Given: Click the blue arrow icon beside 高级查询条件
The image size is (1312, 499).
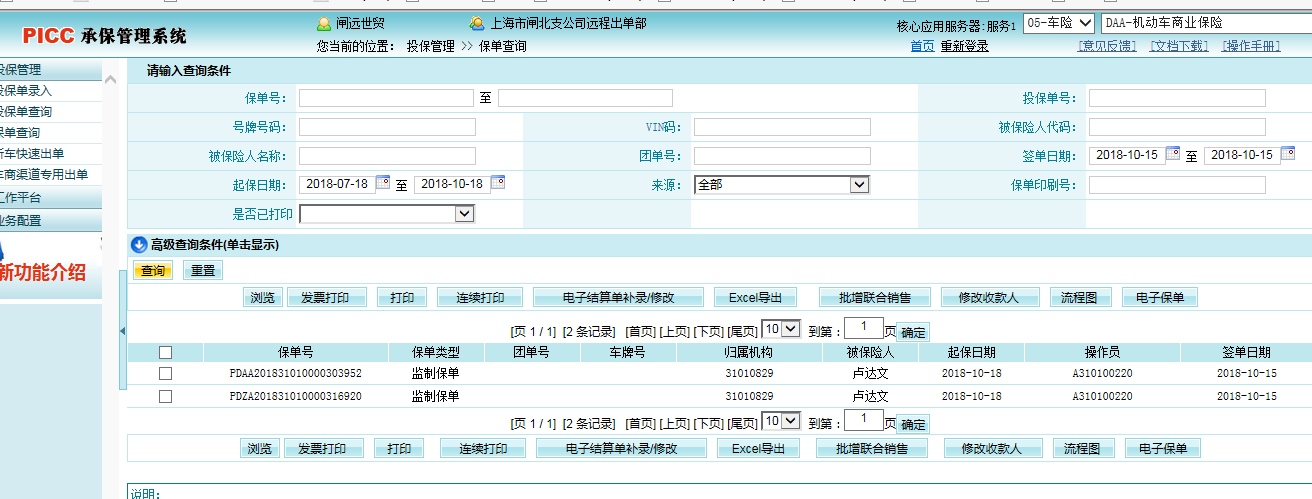Looking at the screenshot, I should (140, 244).
